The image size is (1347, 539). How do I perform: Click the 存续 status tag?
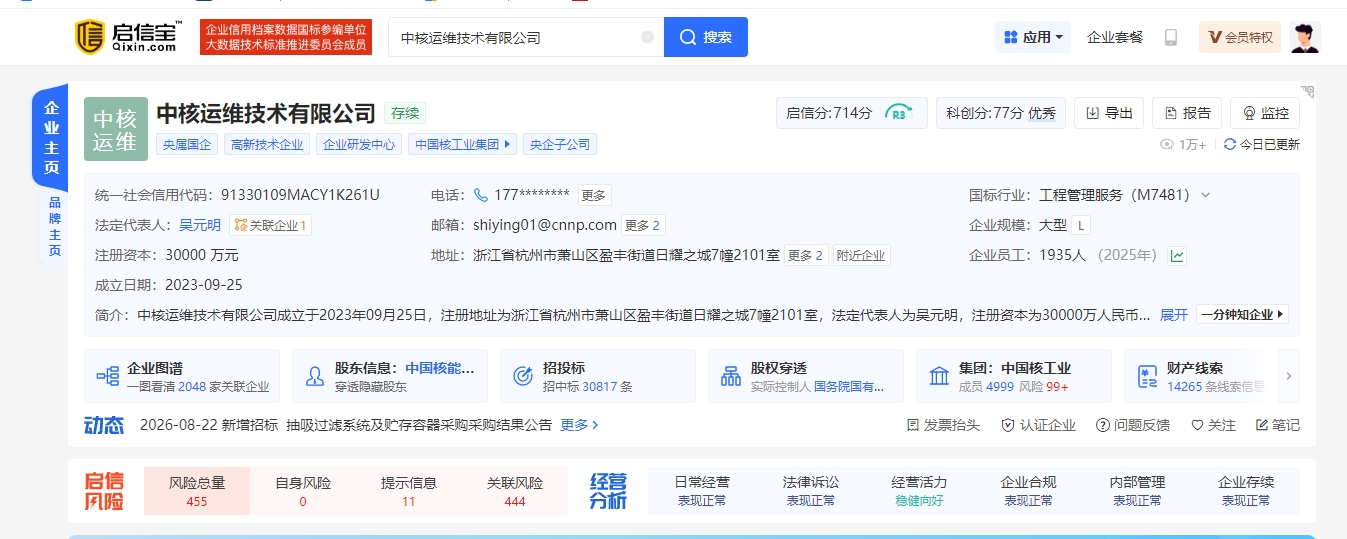[x=405, y=113]
